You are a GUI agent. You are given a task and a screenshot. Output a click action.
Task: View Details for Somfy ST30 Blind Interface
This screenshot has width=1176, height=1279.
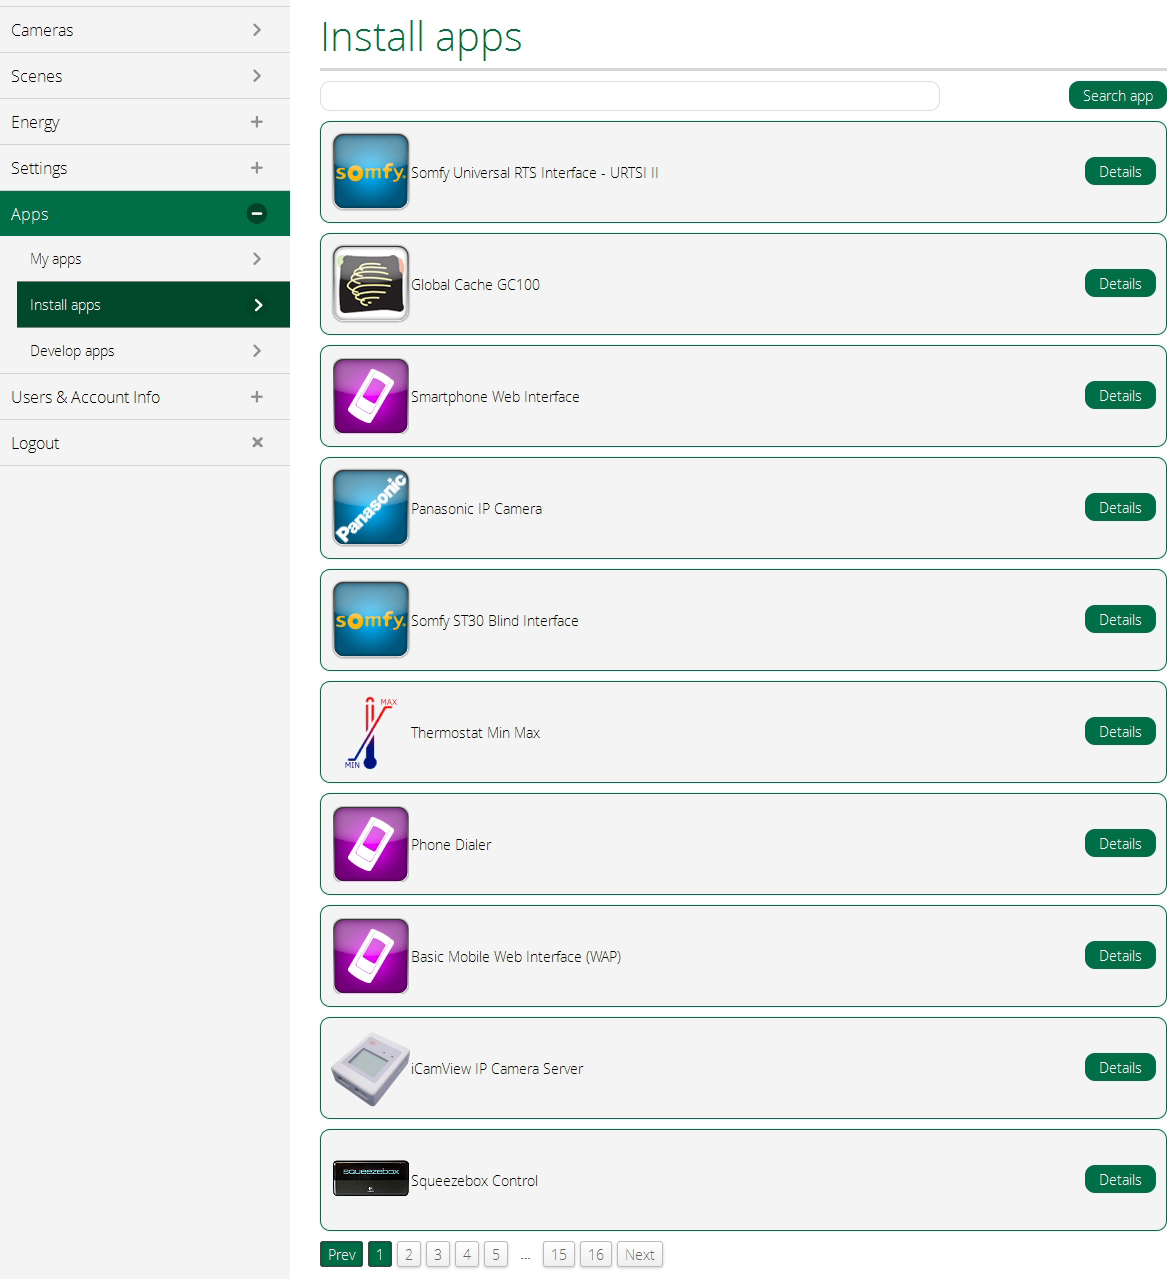1119,620
